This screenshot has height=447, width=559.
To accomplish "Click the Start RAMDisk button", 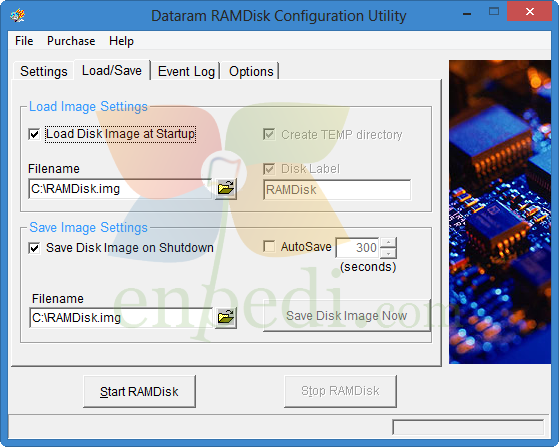I will (x=139, y=391).
